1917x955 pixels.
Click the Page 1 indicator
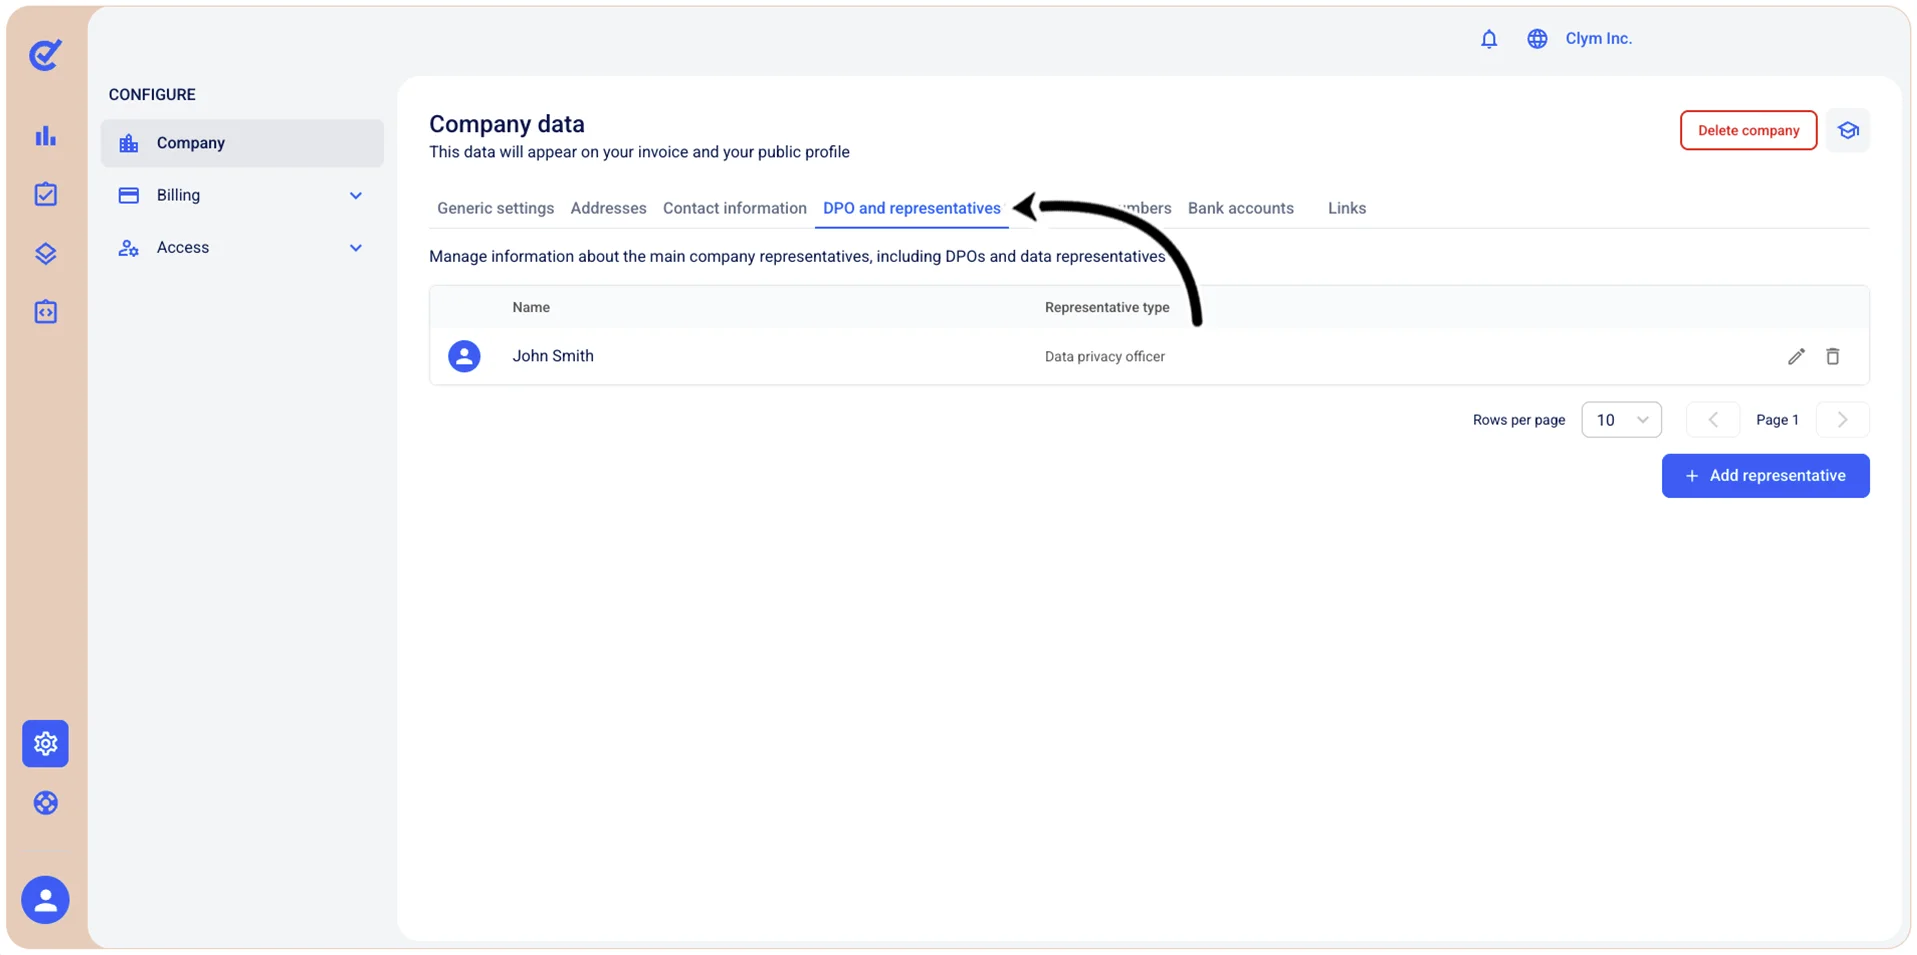coord(1777,420)
